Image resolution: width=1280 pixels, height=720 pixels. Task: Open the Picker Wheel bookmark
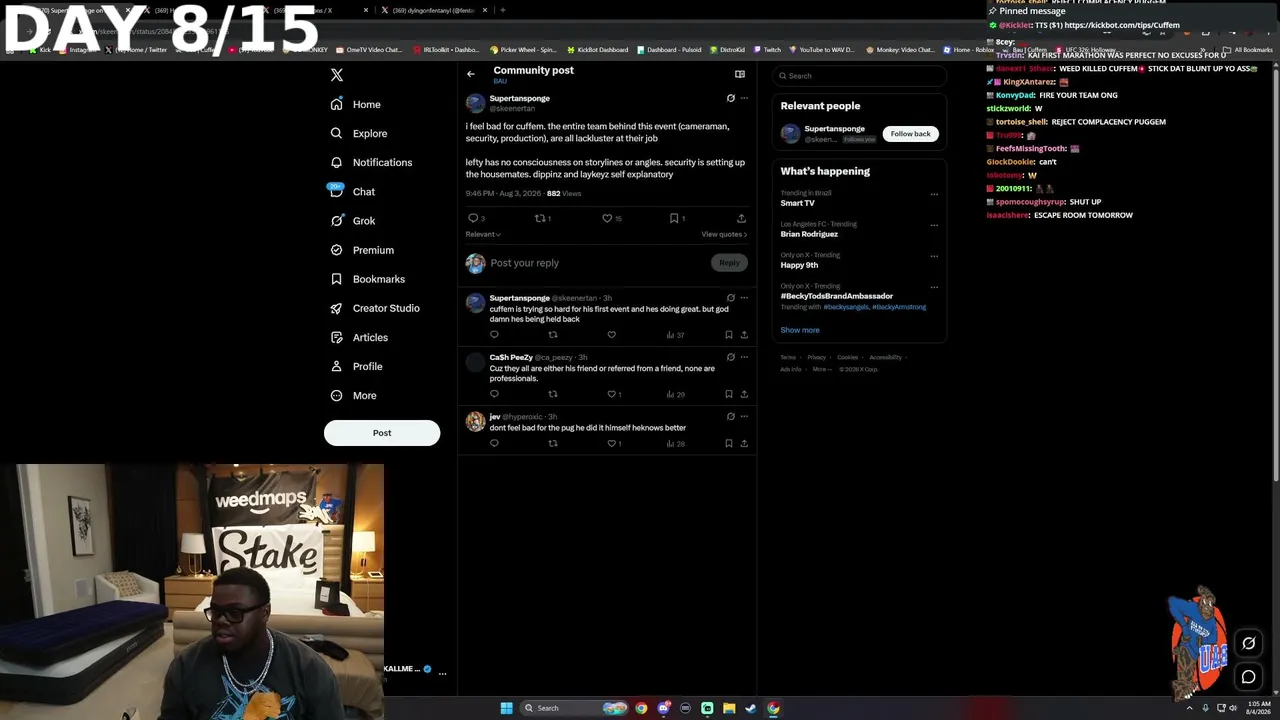pyautogui.click(x=523, y=49)
